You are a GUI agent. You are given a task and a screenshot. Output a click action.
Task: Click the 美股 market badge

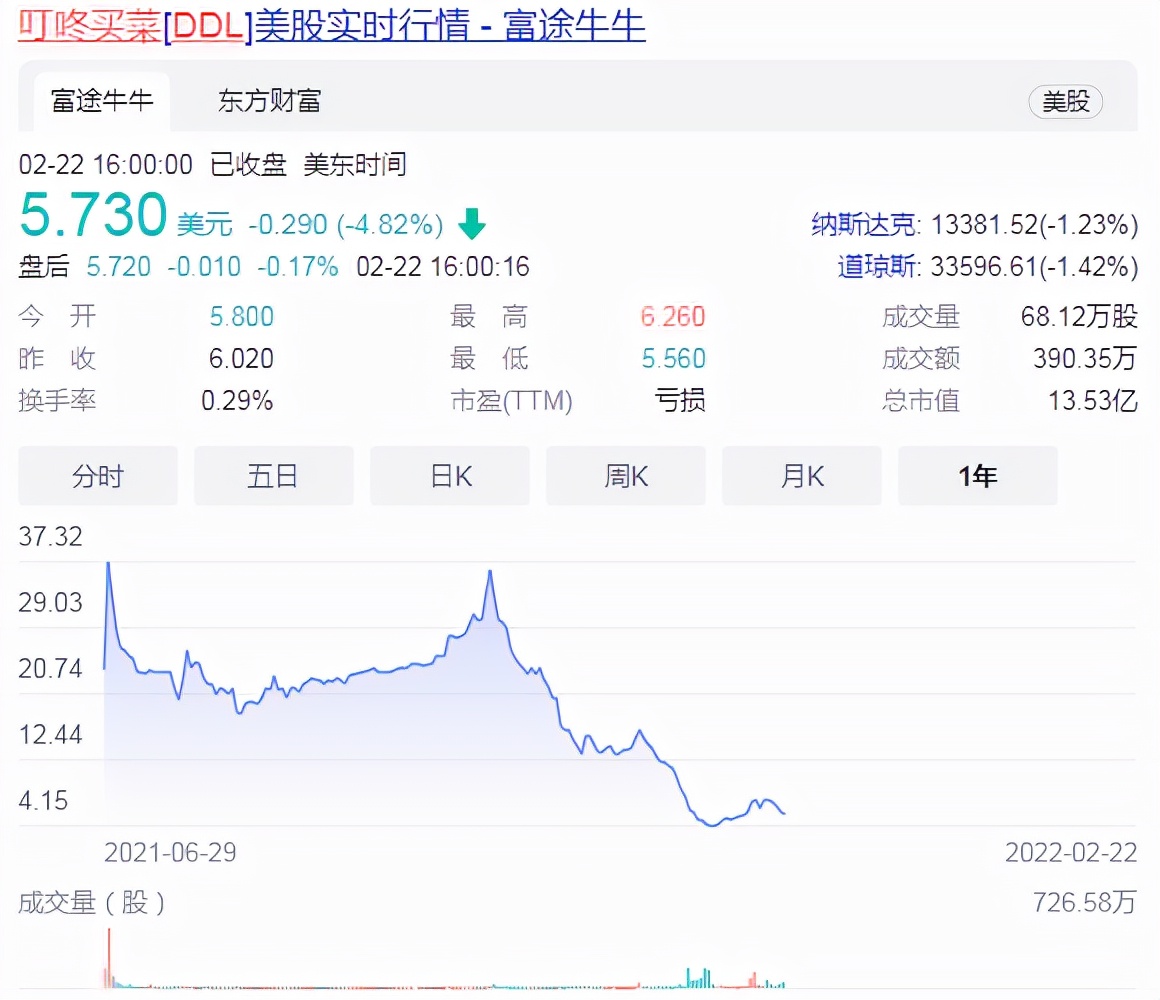click(1066, 101)
